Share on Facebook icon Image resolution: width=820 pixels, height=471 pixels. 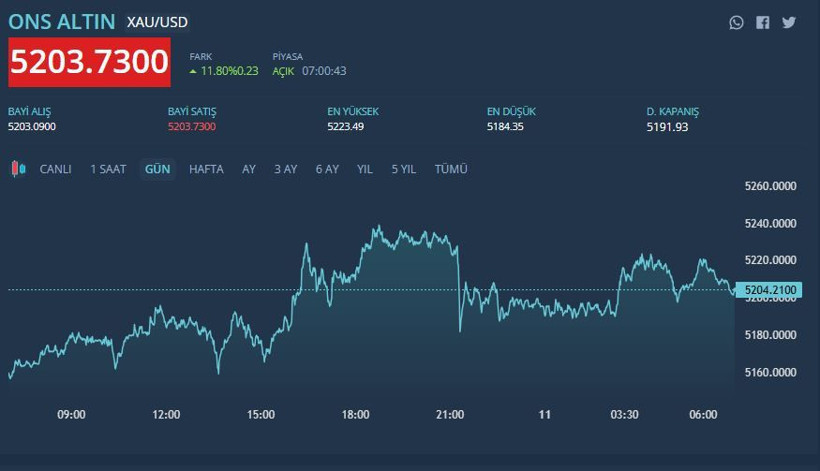[x=763, y=22]
